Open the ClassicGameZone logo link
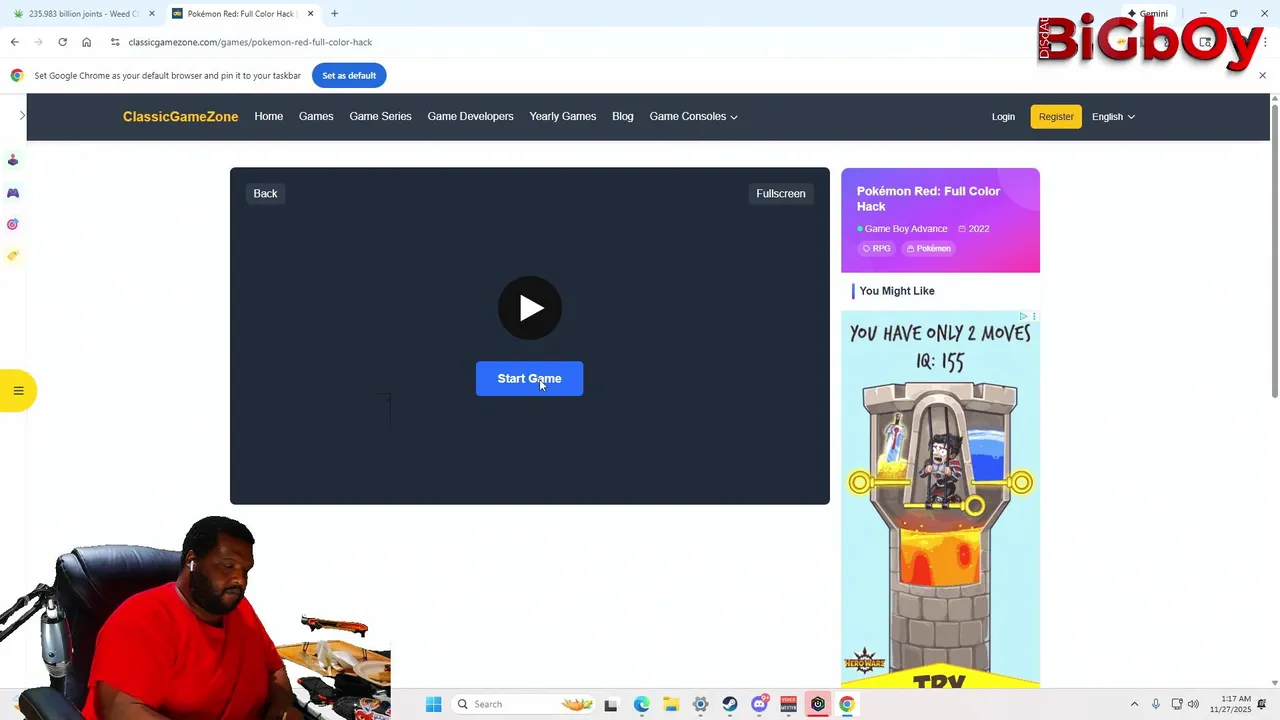The image size is (1280, 720). coord(180,116)
